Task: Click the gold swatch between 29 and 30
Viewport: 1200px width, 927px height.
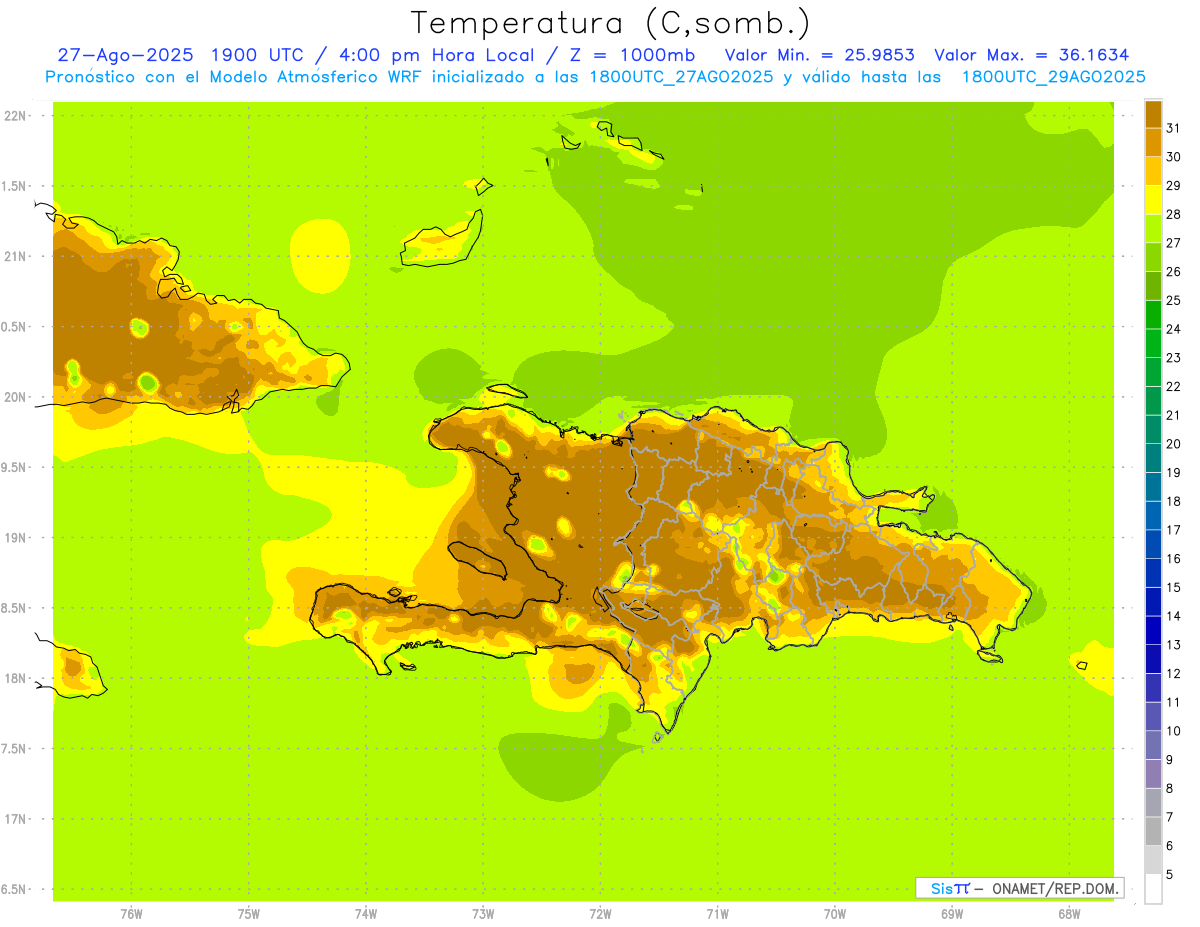Action: [x=1153, y=171]
